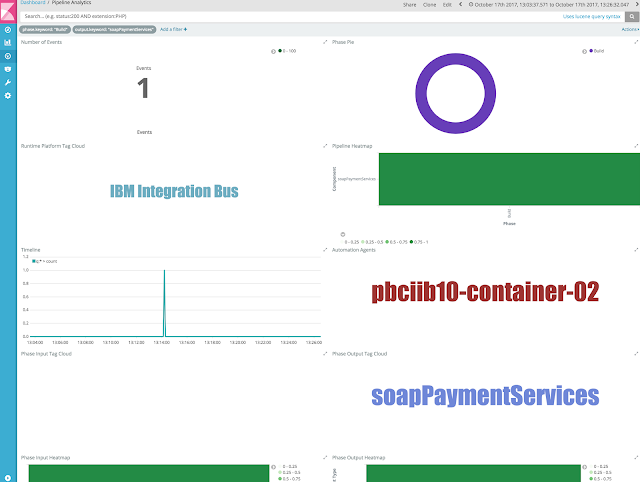Image resolution: width=640 pixels, height=482 pixels.
Task: Click pbciib10-container-02 tag
Action: [x=485, y=292]
